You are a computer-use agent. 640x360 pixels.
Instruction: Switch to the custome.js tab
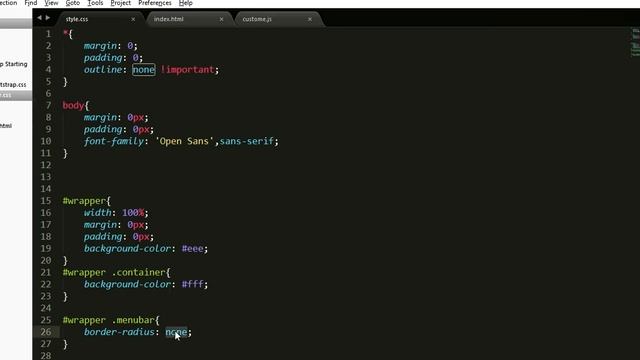point(257,19)
